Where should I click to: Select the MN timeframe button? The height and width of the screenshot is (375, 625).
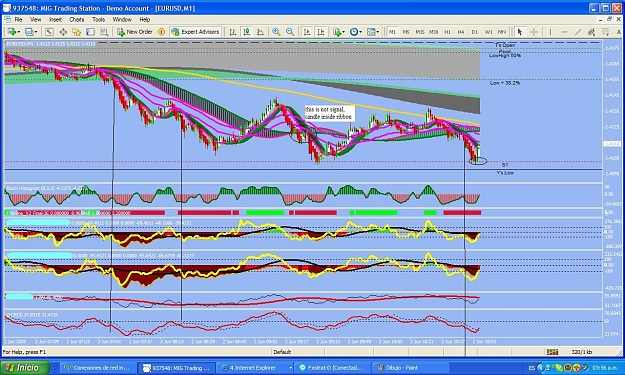pyautogui.click(x=502, y=32)
